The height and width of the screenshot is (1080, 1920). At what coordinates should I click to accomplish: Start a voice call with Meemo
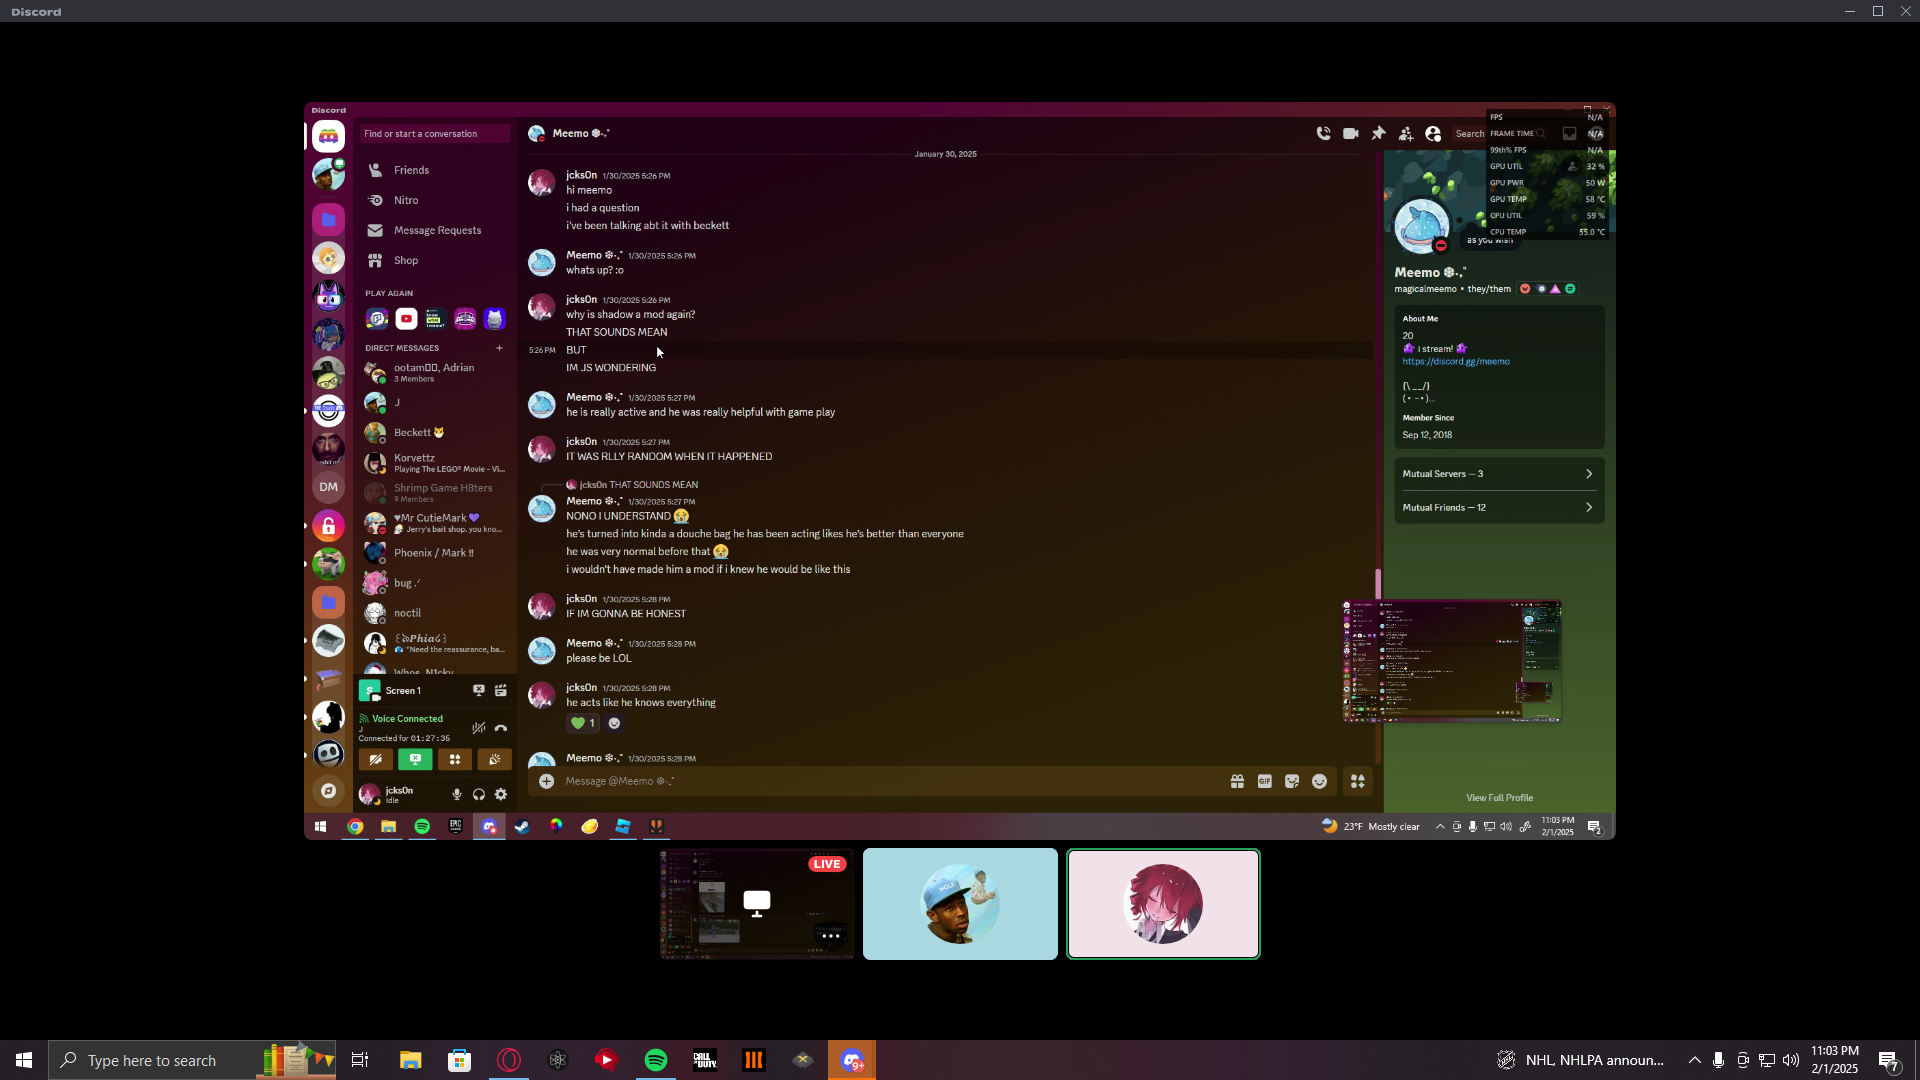1323,133
